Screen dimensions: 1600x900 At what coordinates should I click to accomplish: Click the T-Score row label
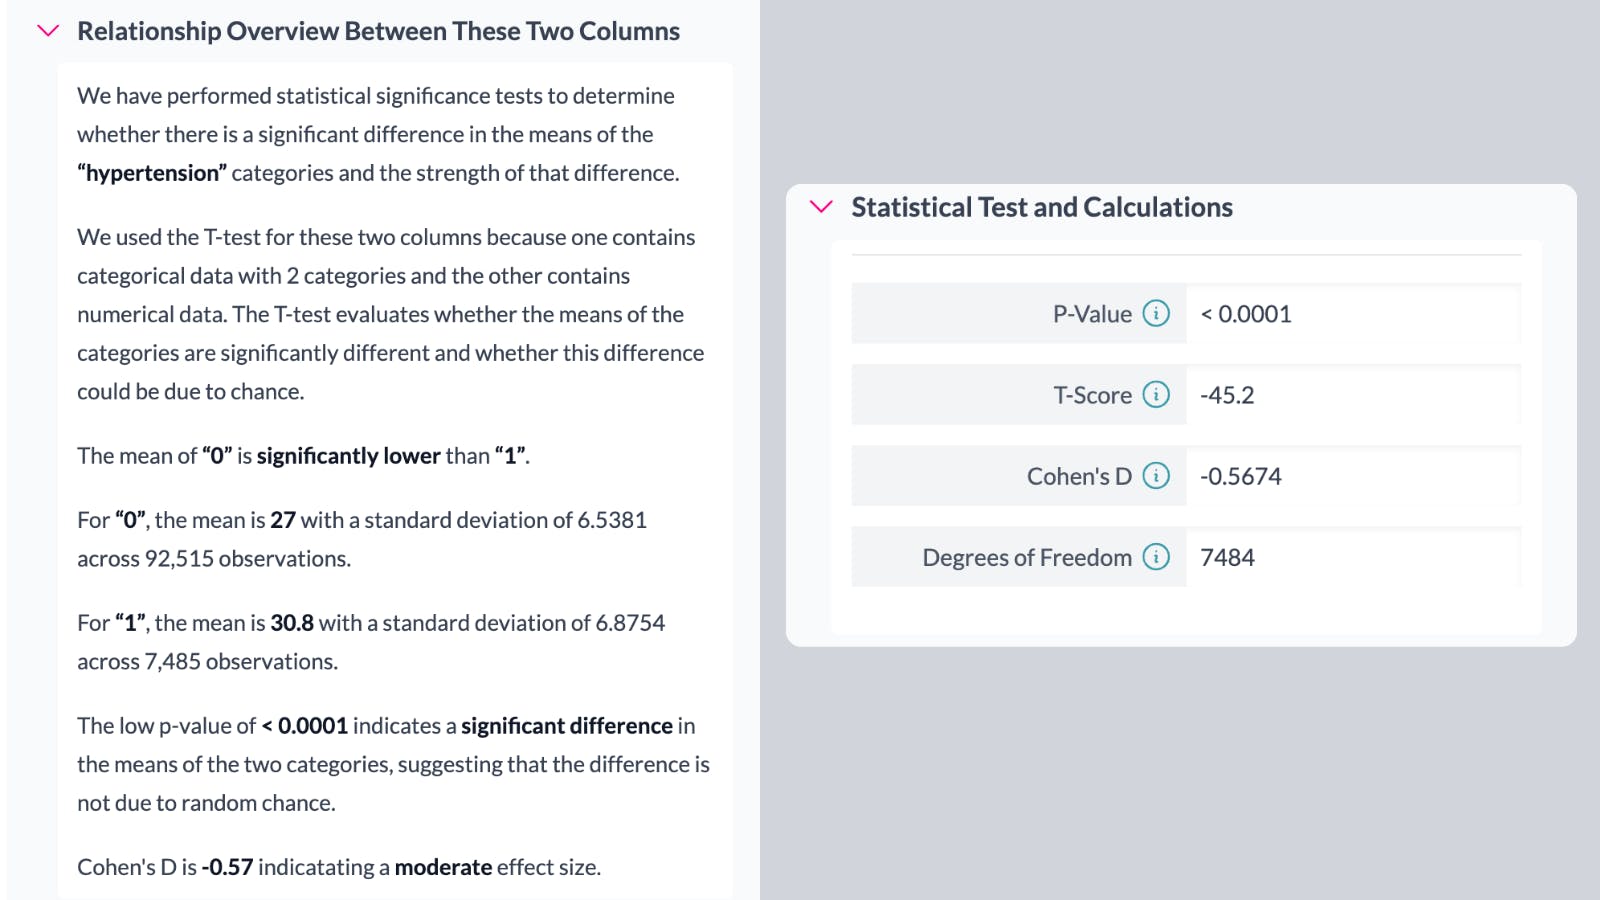(x=1095, y=394)
